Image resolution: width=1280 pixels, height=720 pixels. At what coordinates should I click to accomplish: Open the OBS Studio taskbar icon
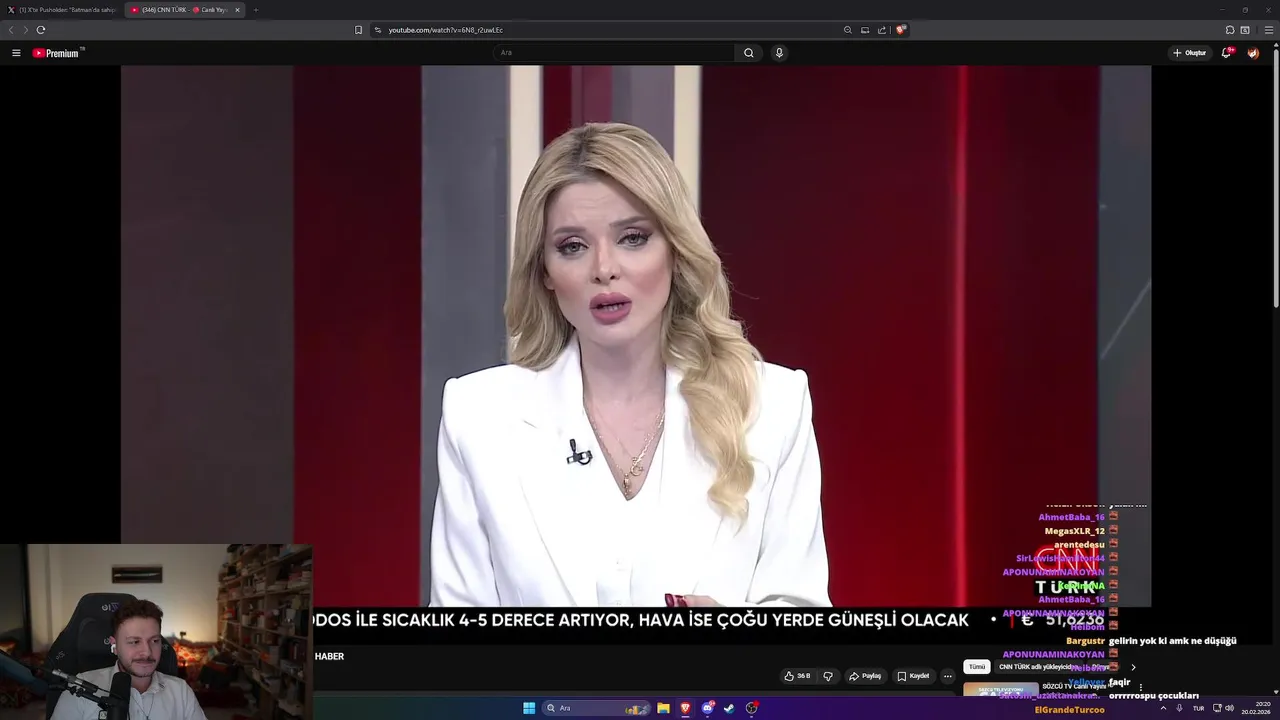coord(752,708)
